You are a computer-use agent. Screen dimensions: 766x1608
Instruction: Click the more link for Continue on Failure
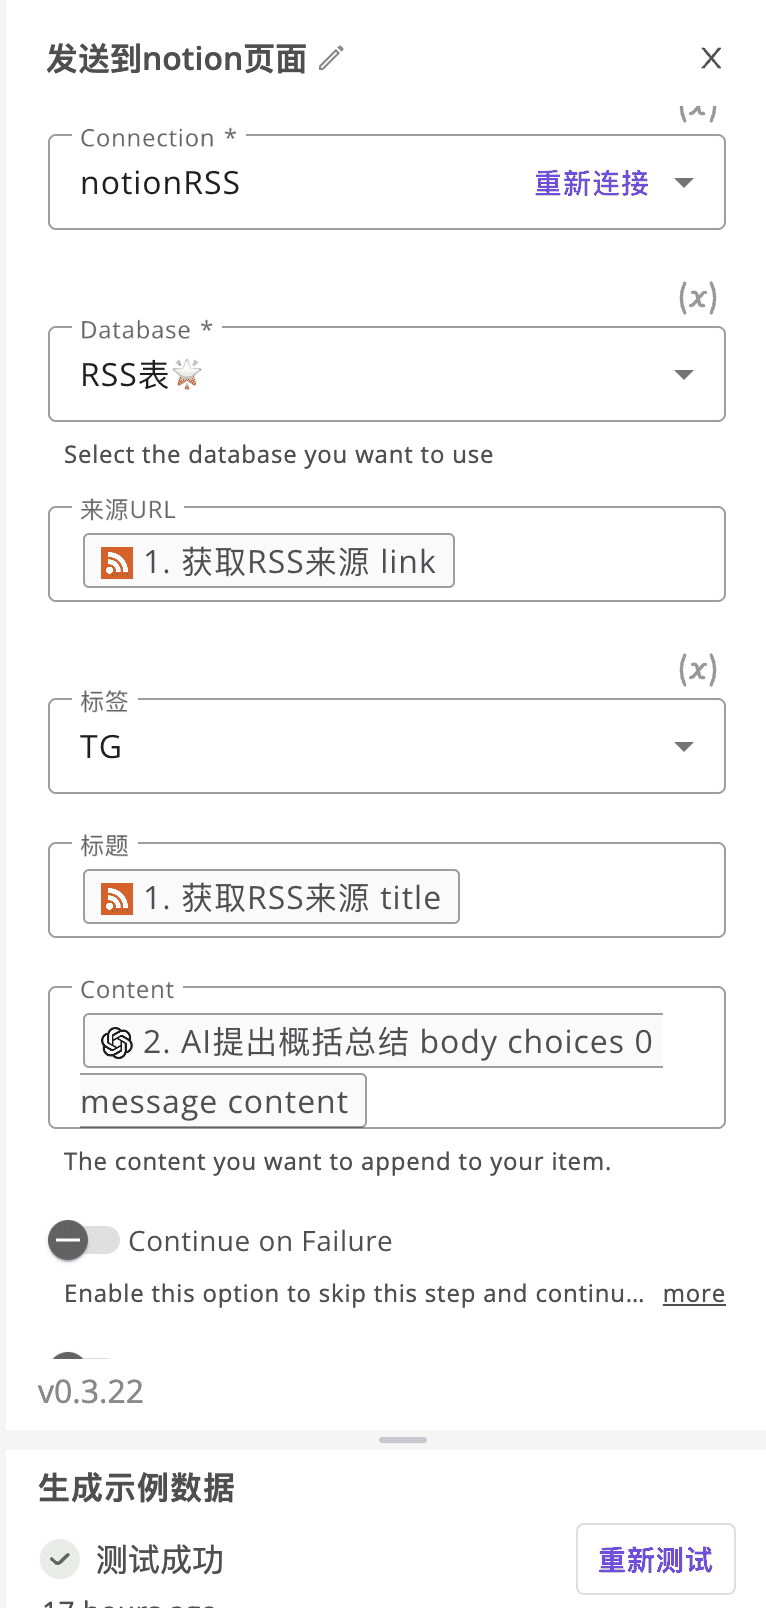coord(693,1294)
